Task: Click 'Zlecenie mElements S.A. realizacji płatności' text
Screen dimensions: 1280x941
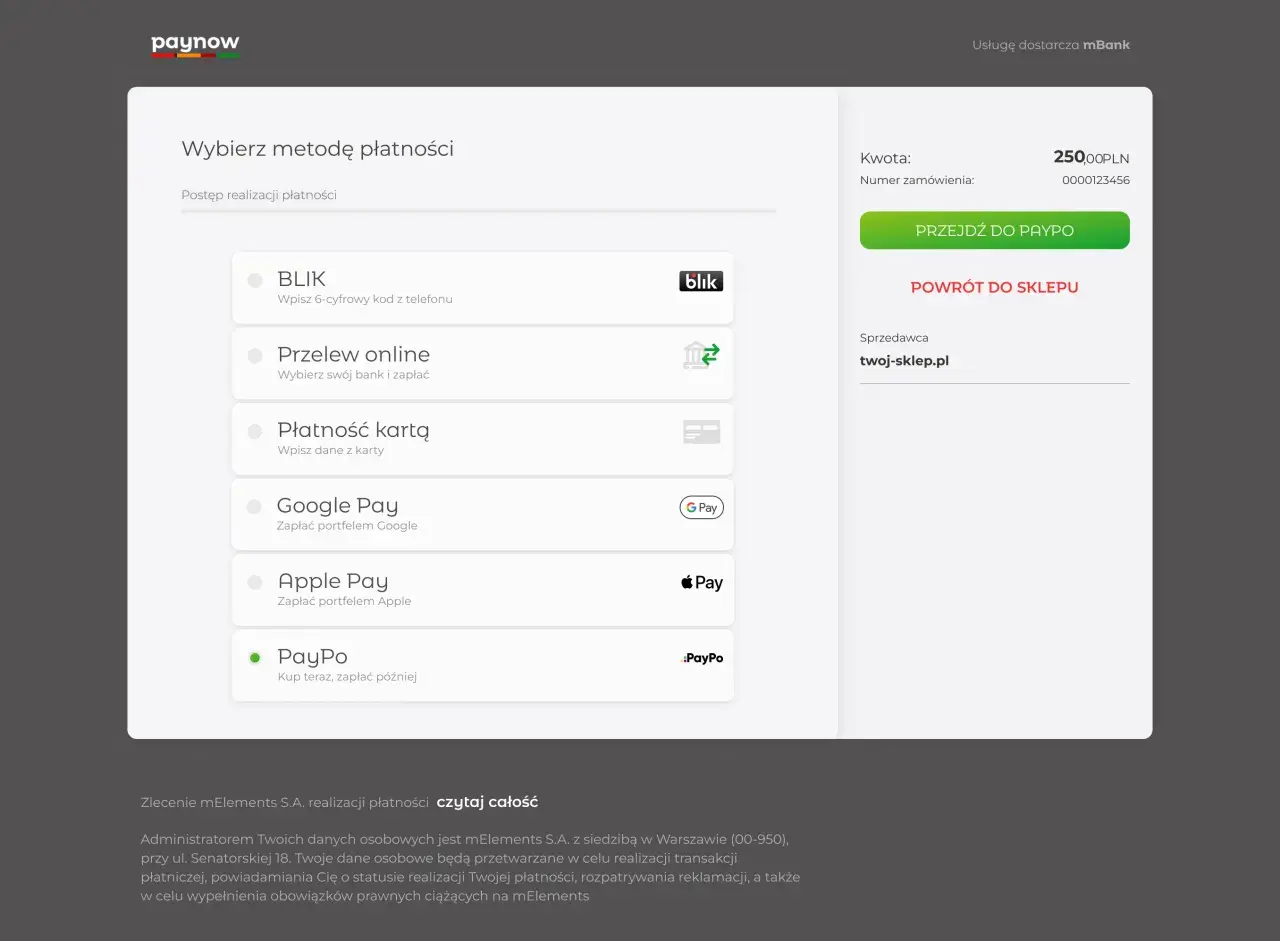Action: point(285,802)
